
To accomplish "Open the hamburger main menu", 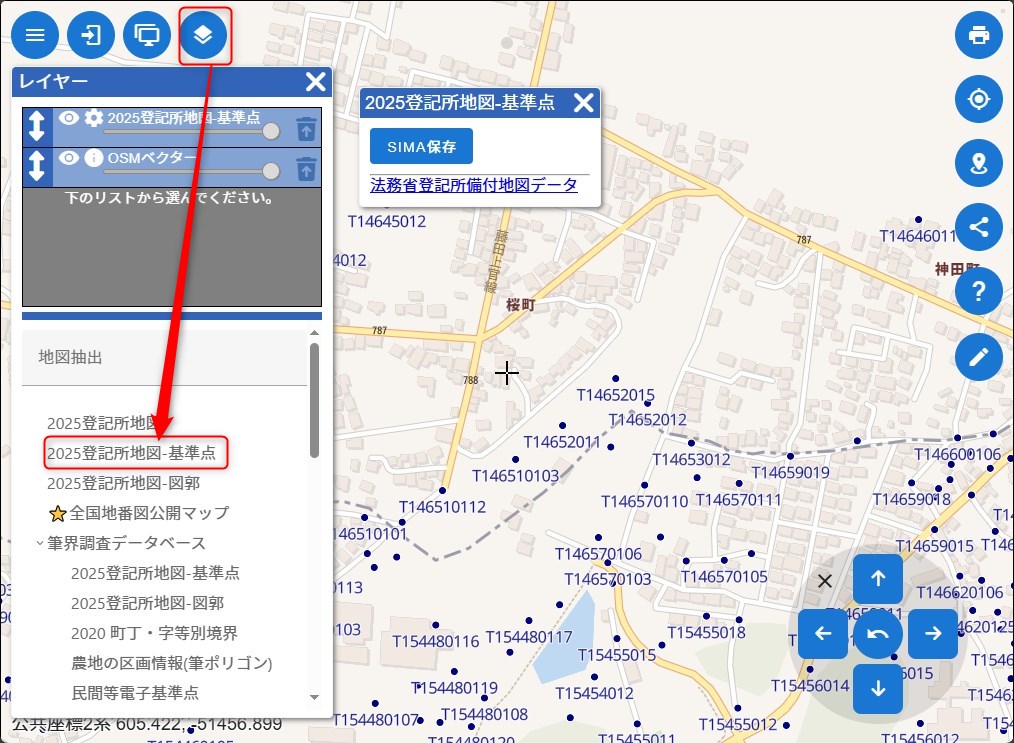I will point(35,36).
